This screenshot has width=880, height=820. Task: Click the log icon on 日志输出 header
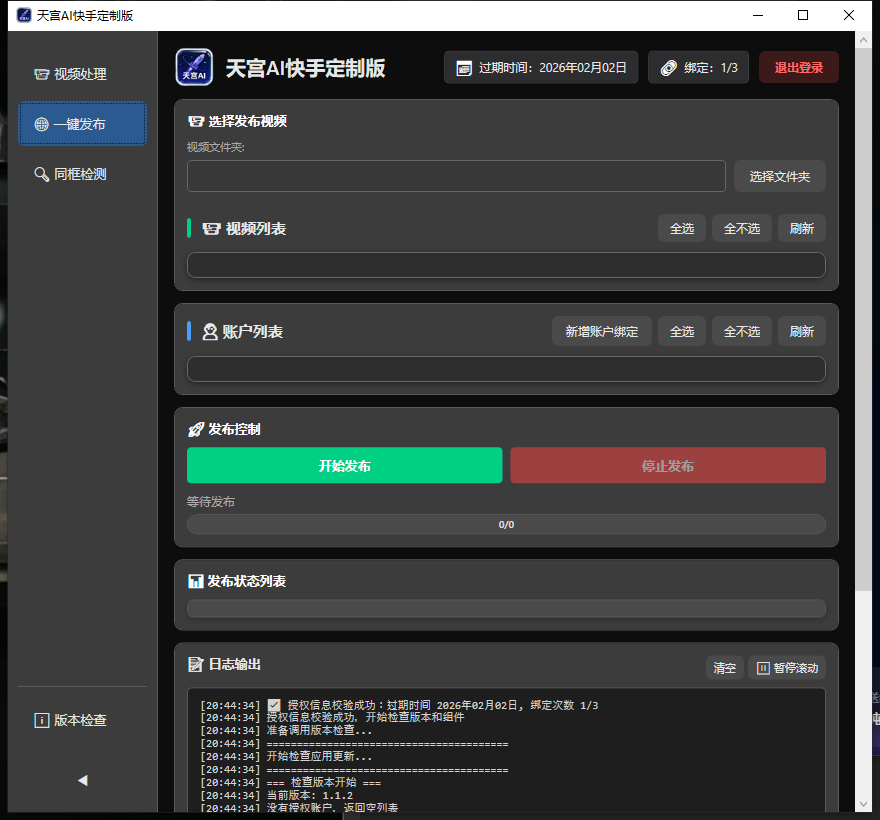tap(197, 663)
